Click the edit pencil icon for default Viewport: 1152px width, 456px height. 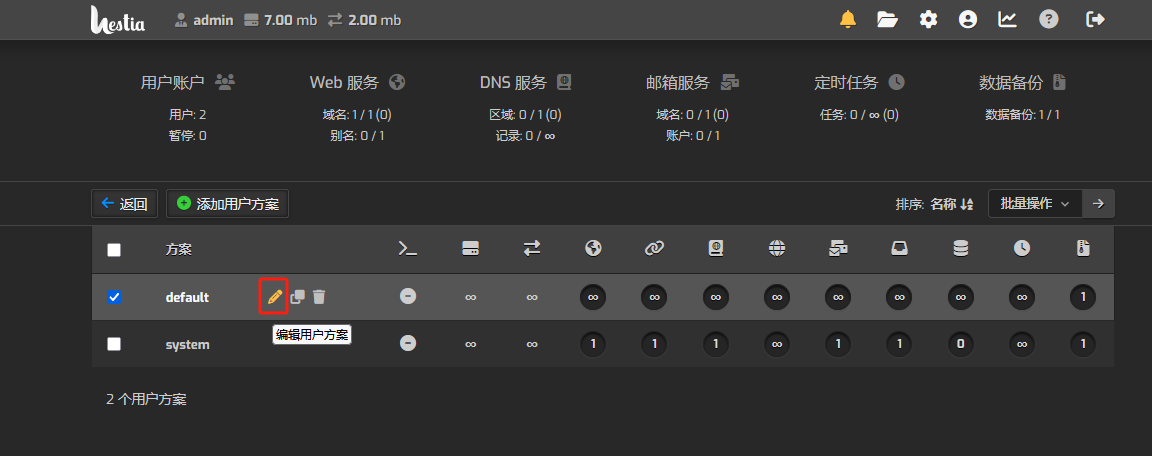click(x=274, y=297)
